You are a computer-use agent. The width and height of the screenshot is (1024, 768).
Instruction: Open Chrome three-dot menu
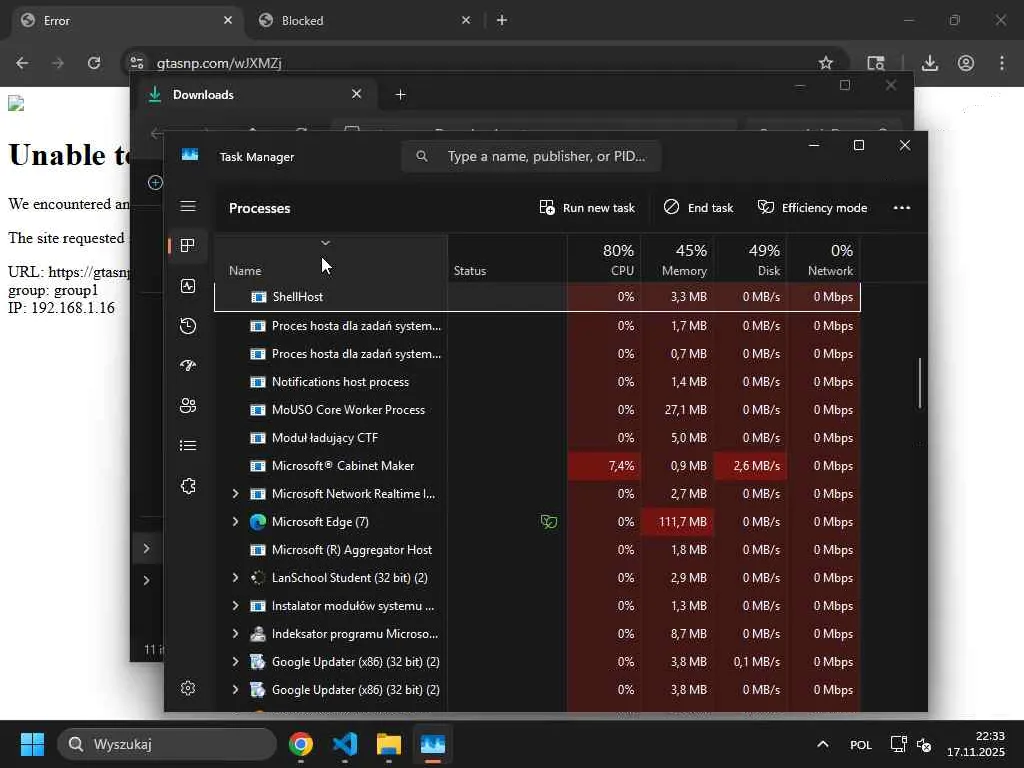coord(1002,63)
